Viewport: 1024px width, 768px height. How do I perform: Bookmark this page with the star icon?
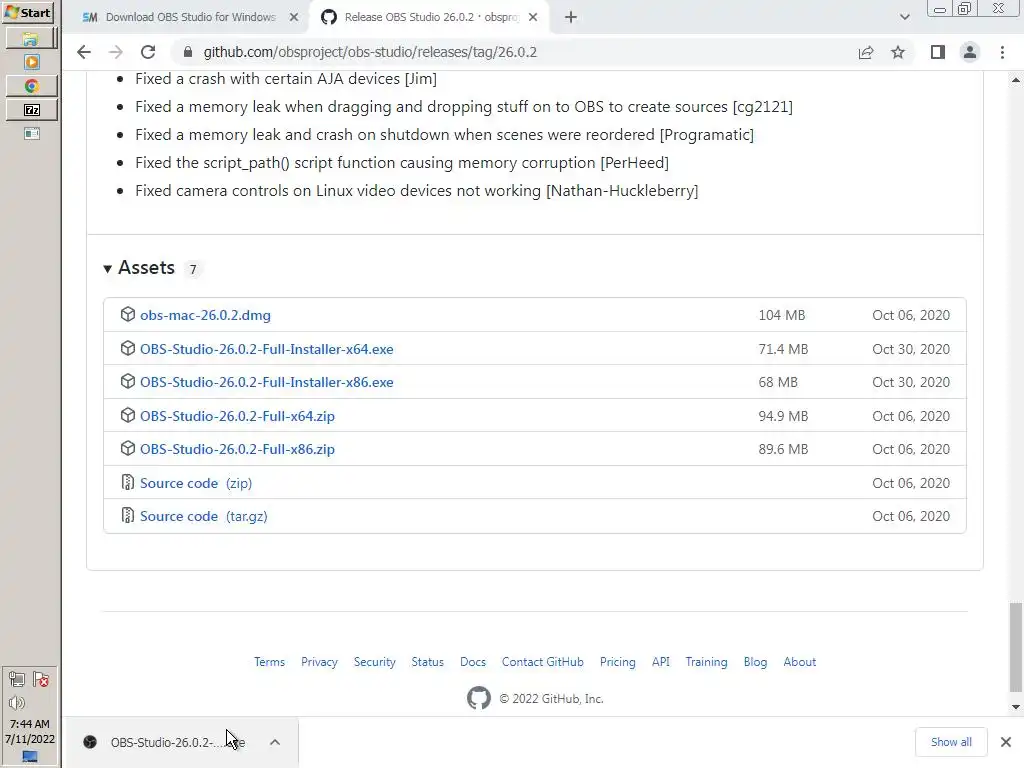pyautogui.click(x=898, y=52)
